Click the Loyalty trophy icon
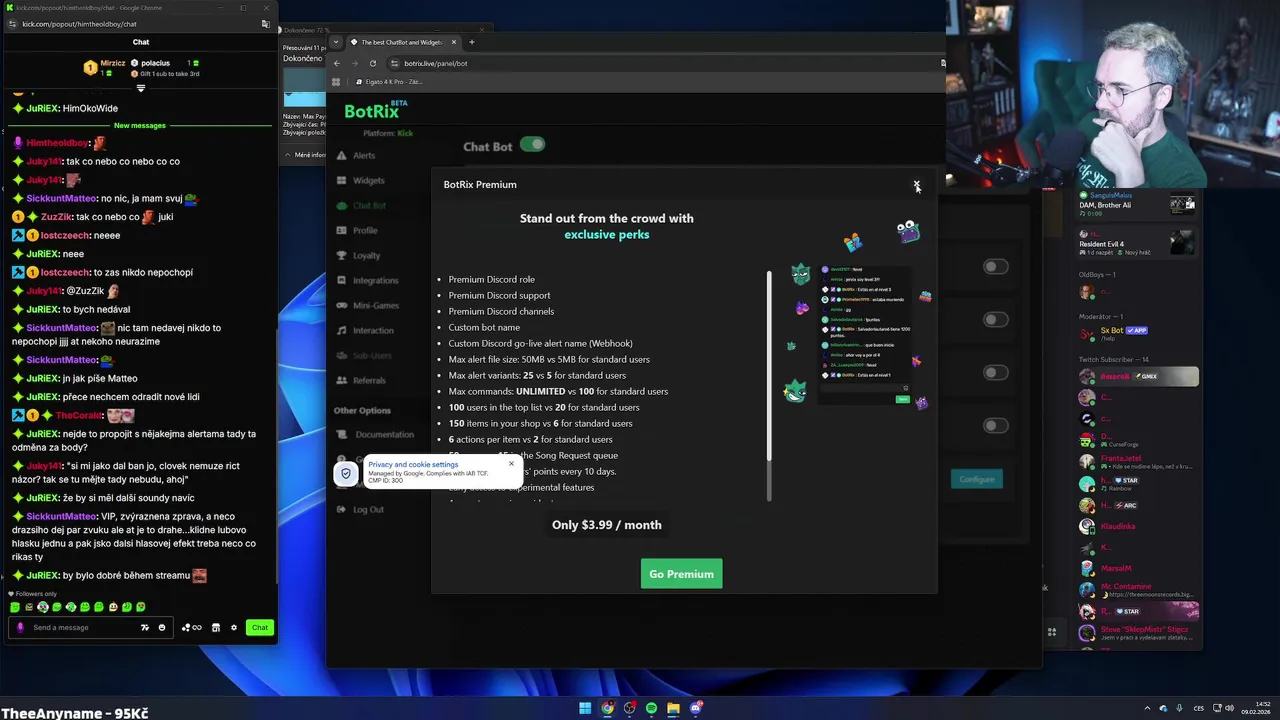The width and height of the screenshot is (1280, 720). [x=342, y=255]
